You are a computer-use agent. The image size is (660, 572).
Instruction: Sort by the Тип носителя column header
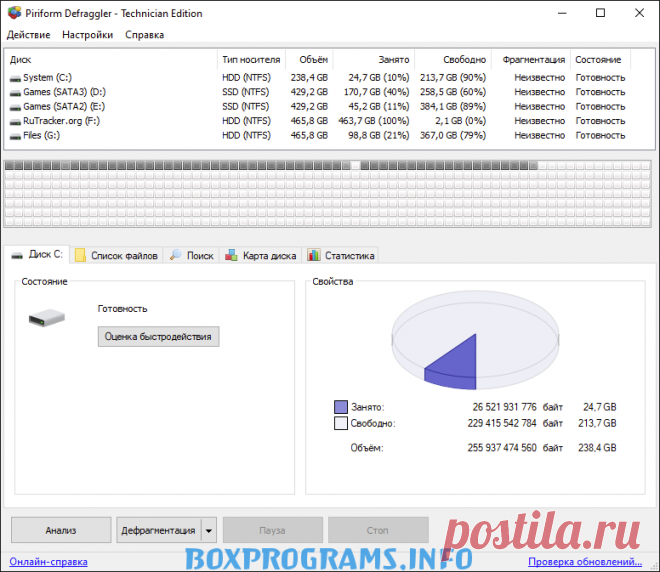[251, 60]
